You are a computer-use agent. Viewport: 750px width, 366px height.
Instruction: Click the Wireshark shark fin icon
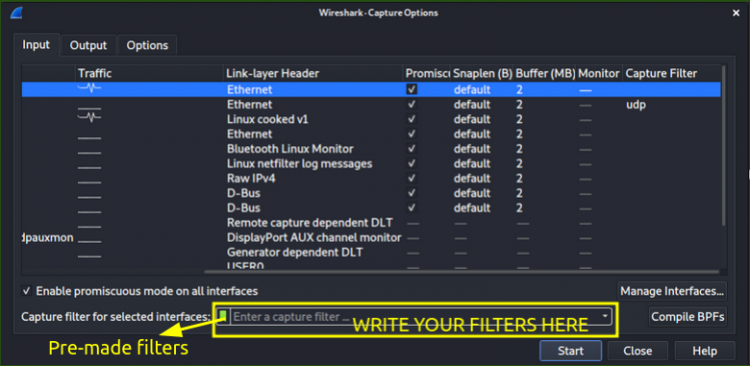(16, 13)
